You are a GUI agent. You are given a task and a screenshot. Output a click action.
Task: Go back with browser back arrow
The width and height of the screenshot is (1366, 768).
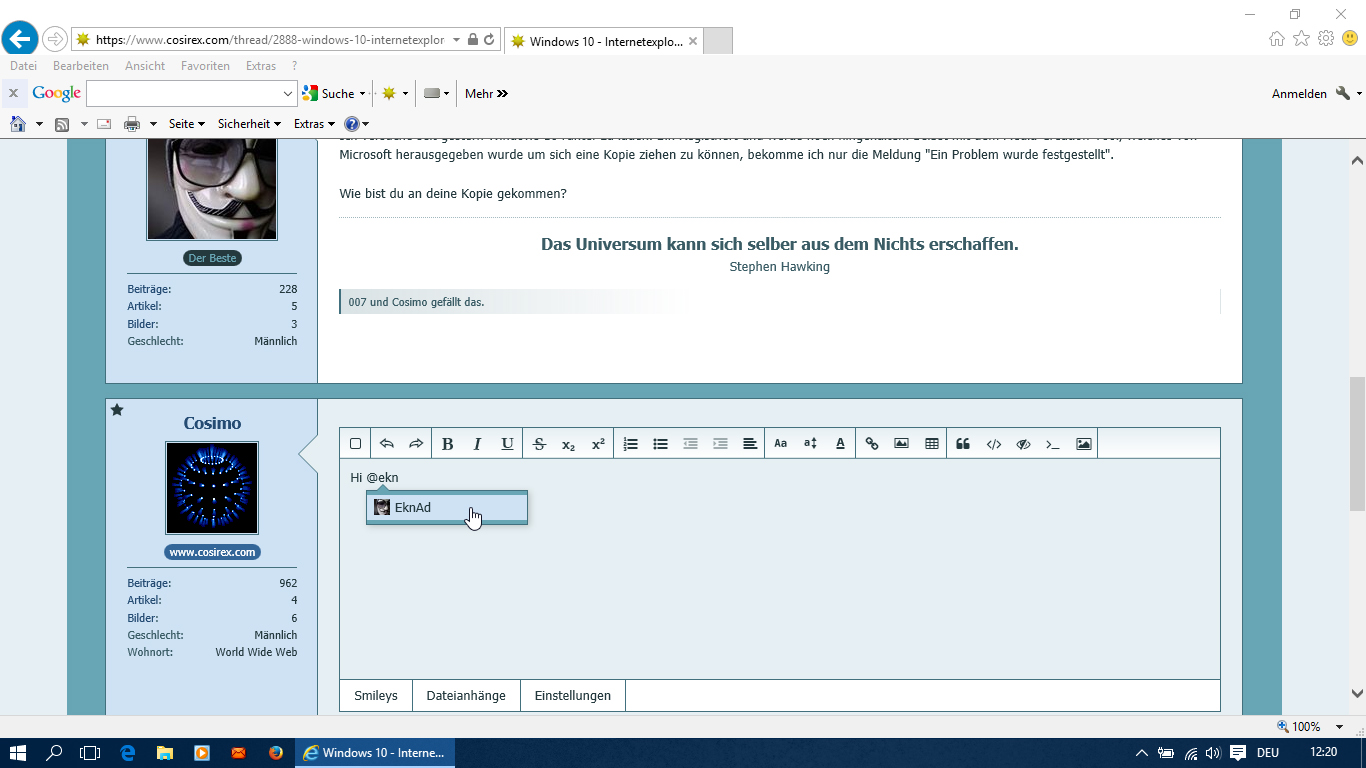(x=20, y=39)
